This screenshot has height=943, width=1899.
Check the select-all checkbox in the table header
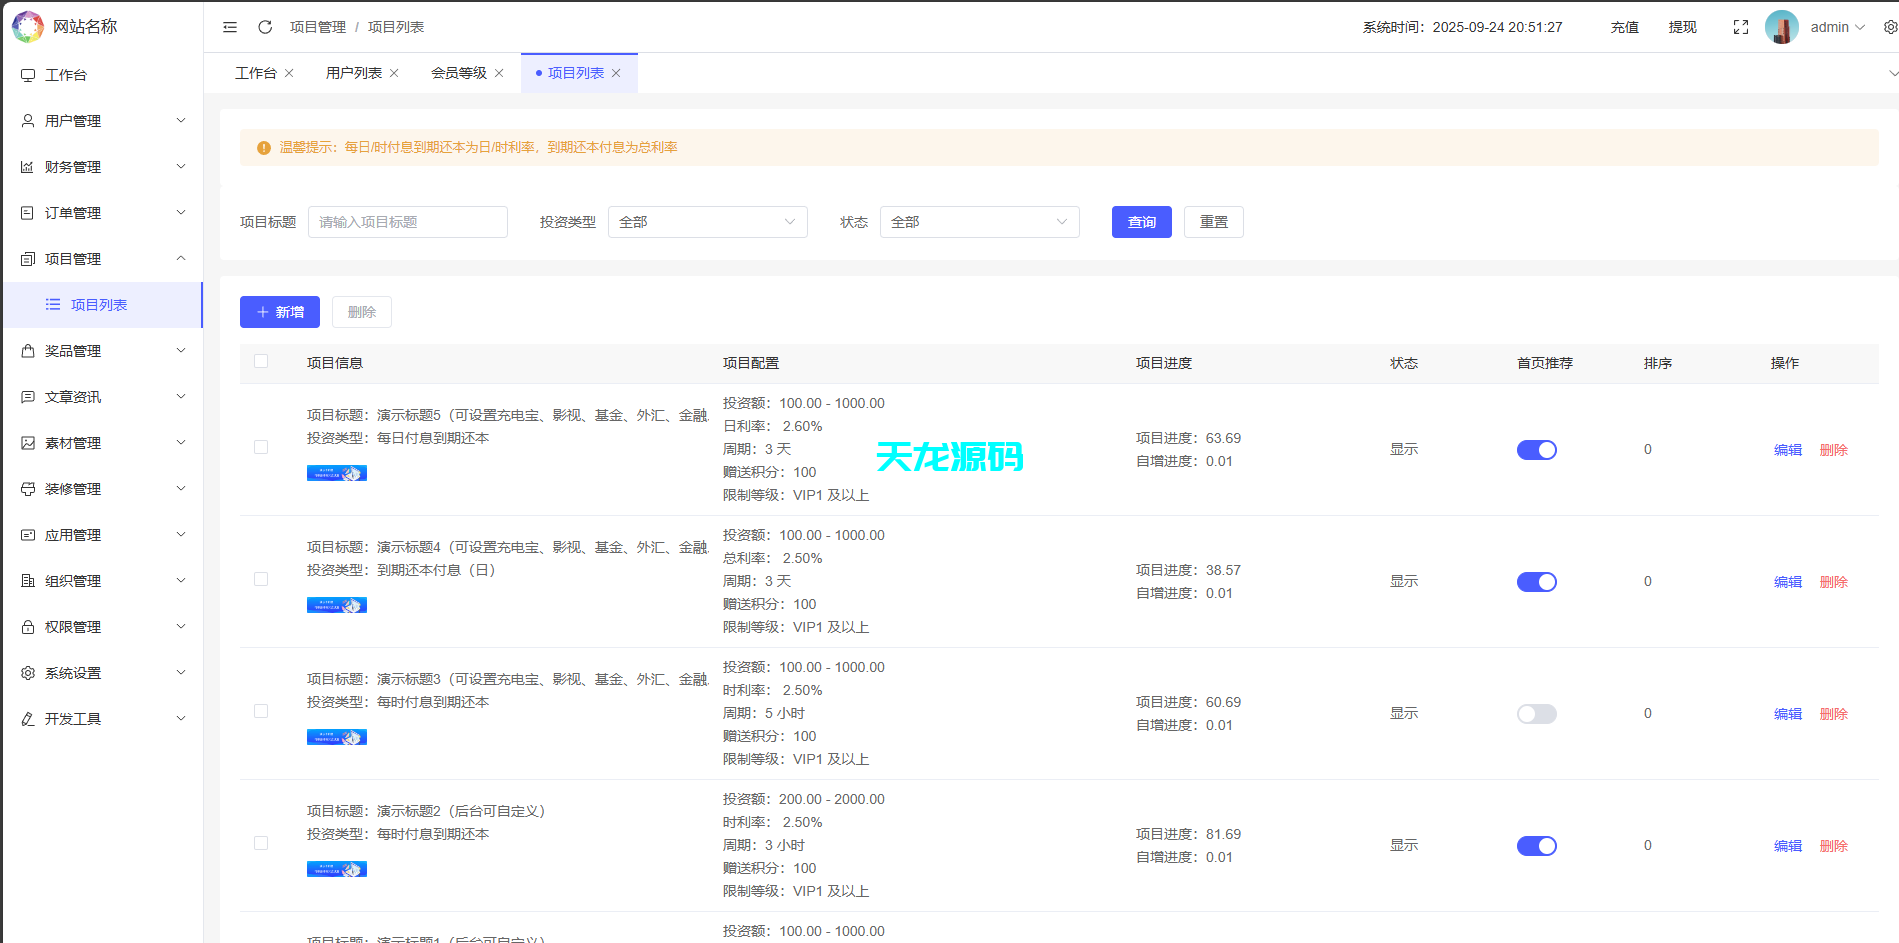(x=262, y=362)
